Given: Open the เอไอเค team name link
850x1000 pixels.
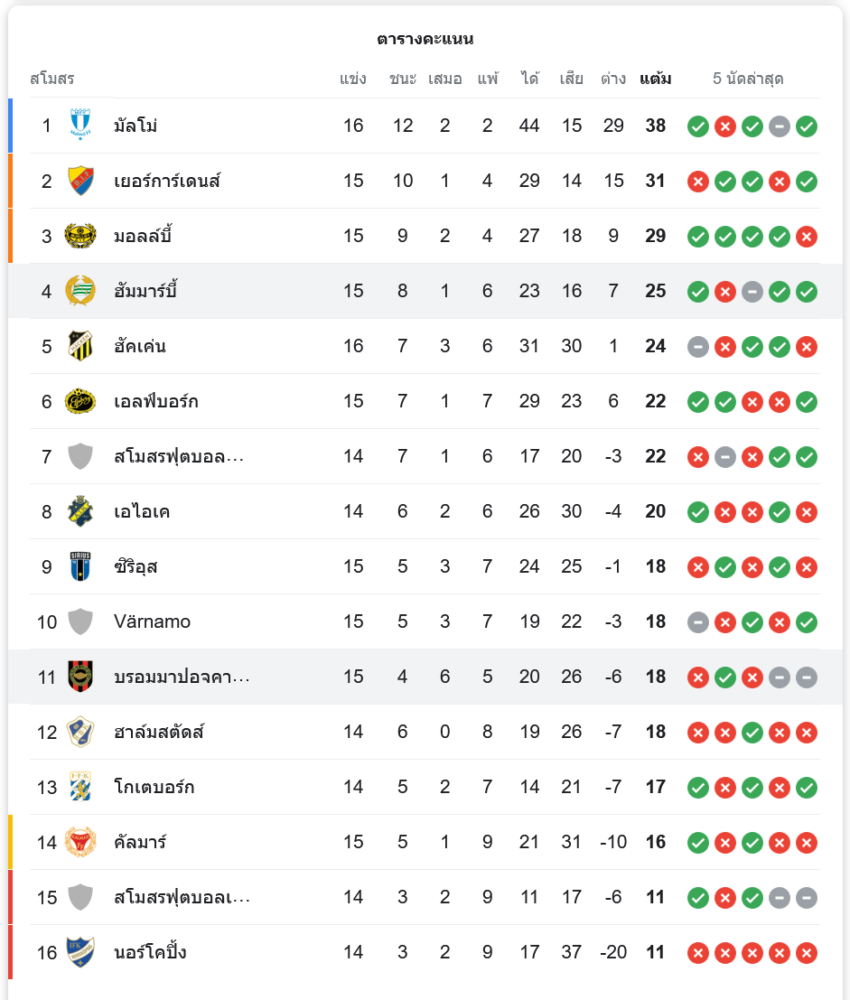Looking at the screenshot, I should [142, 512].
